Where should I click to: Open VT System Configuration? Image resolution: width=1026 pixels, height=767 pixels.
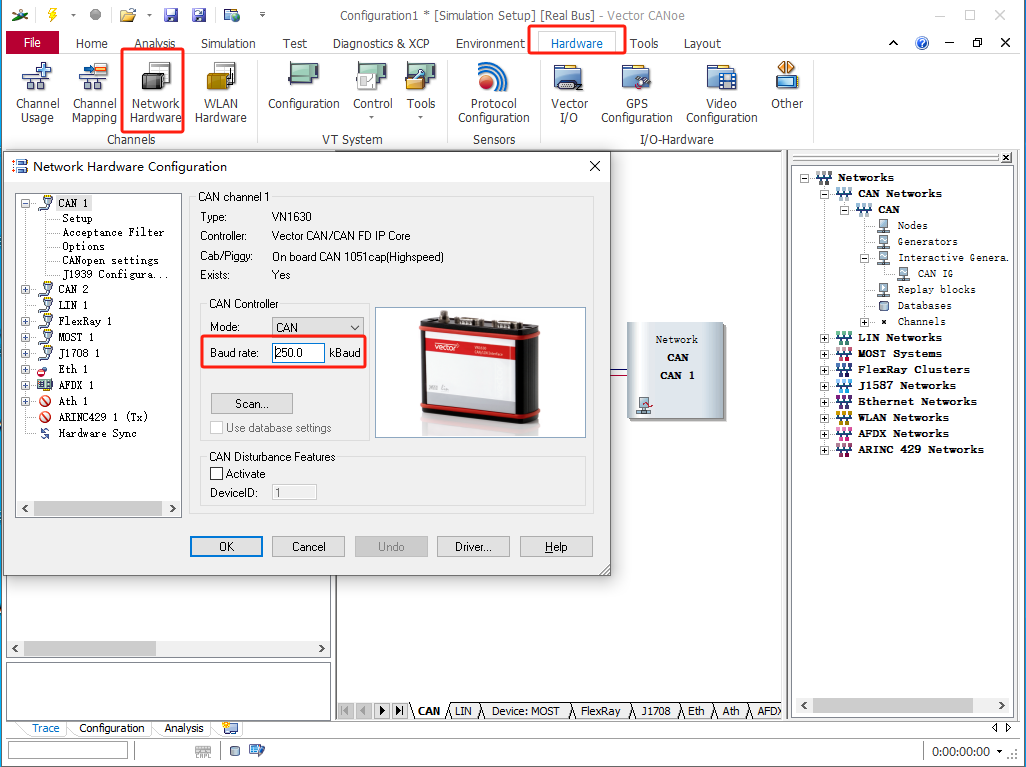[x=304, y=86]
